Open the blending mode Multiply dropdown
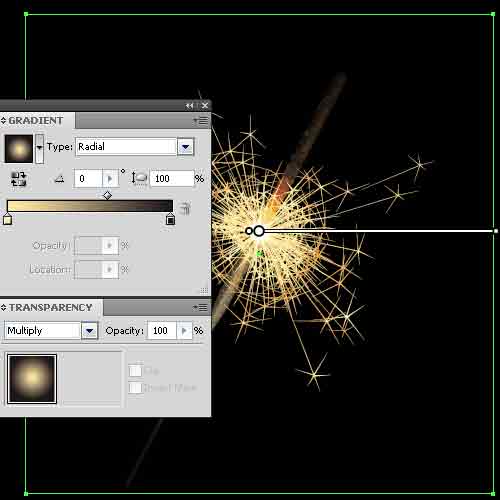This screenshot has width=500, height=500. tap(89, 331)
